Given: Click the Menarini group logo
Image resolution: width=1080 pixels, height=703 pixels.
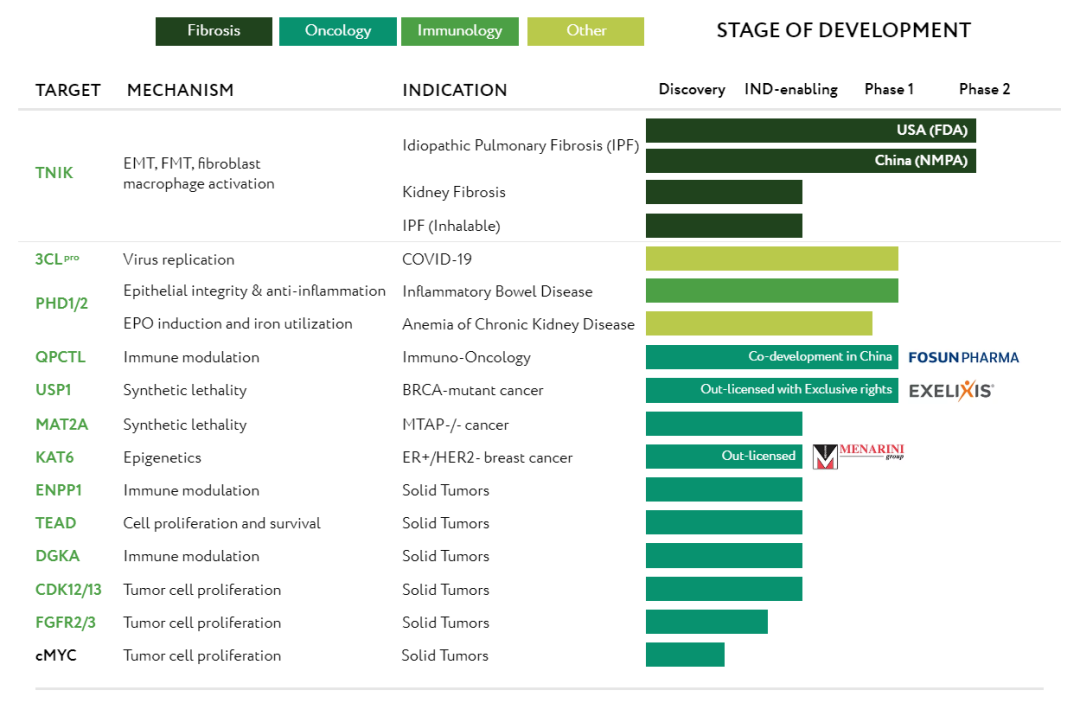Looking at the screenshot, I should (858, 457).
